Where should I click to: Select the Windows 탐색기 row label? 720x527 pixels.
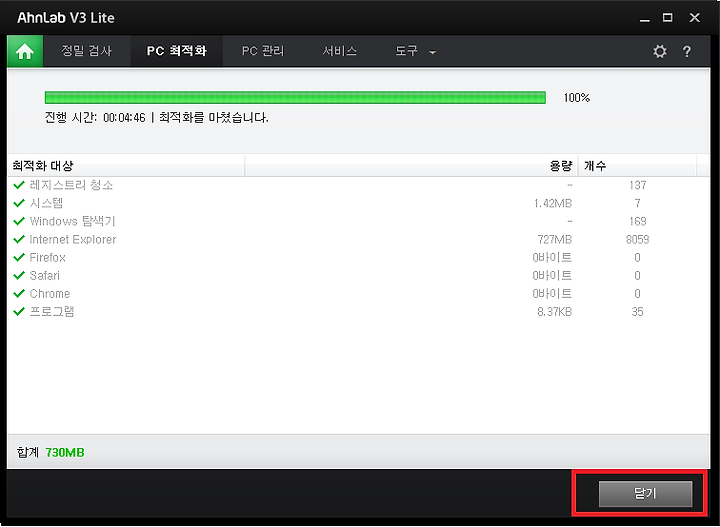click(73, 221)
